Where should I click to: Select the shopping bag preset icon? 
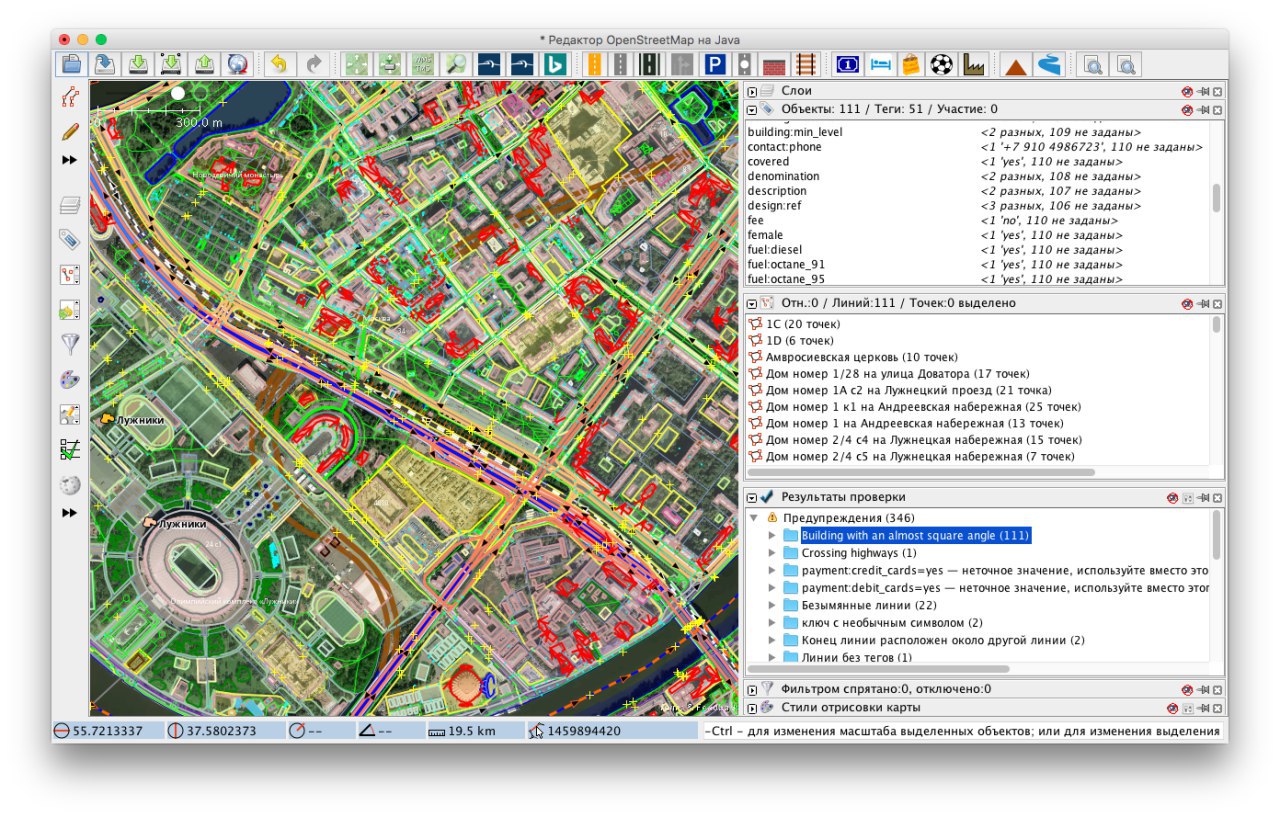pyautogui.click(x=910, y=64)
